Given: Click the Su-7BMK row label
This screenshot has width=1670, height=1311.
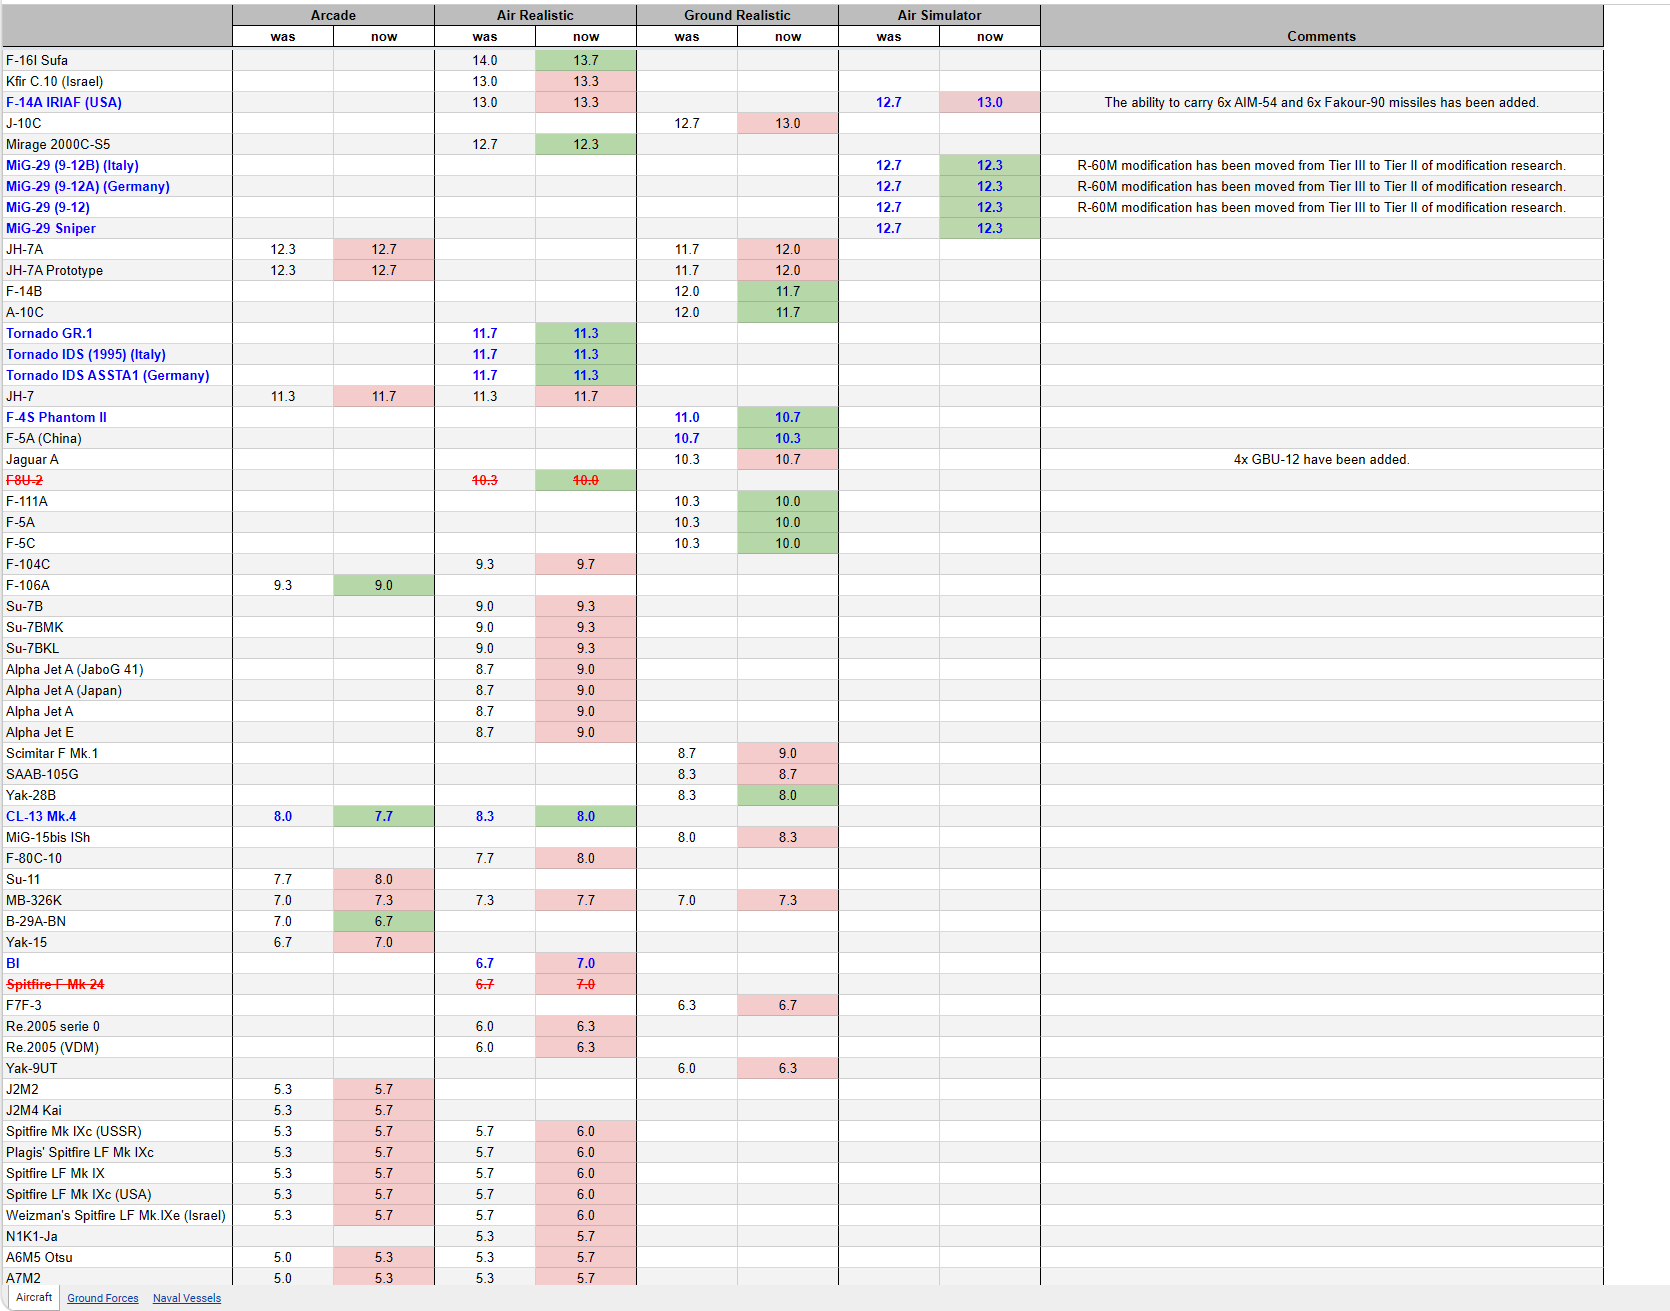Looking at the screenshot, I should click(x=35, y=627).
